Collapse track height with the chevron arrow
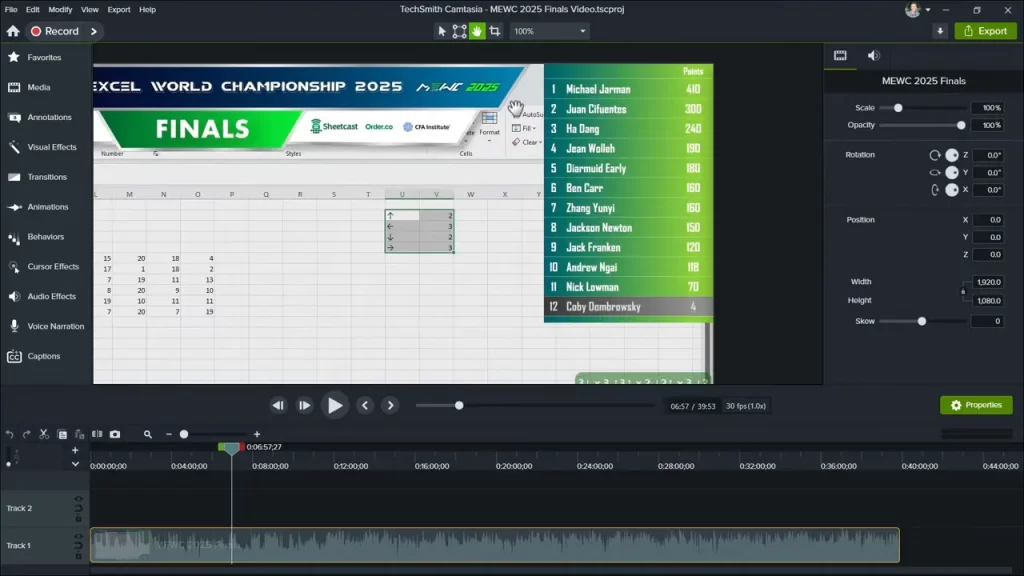Screen dimensions: 1024x576 tap(75, 464)
